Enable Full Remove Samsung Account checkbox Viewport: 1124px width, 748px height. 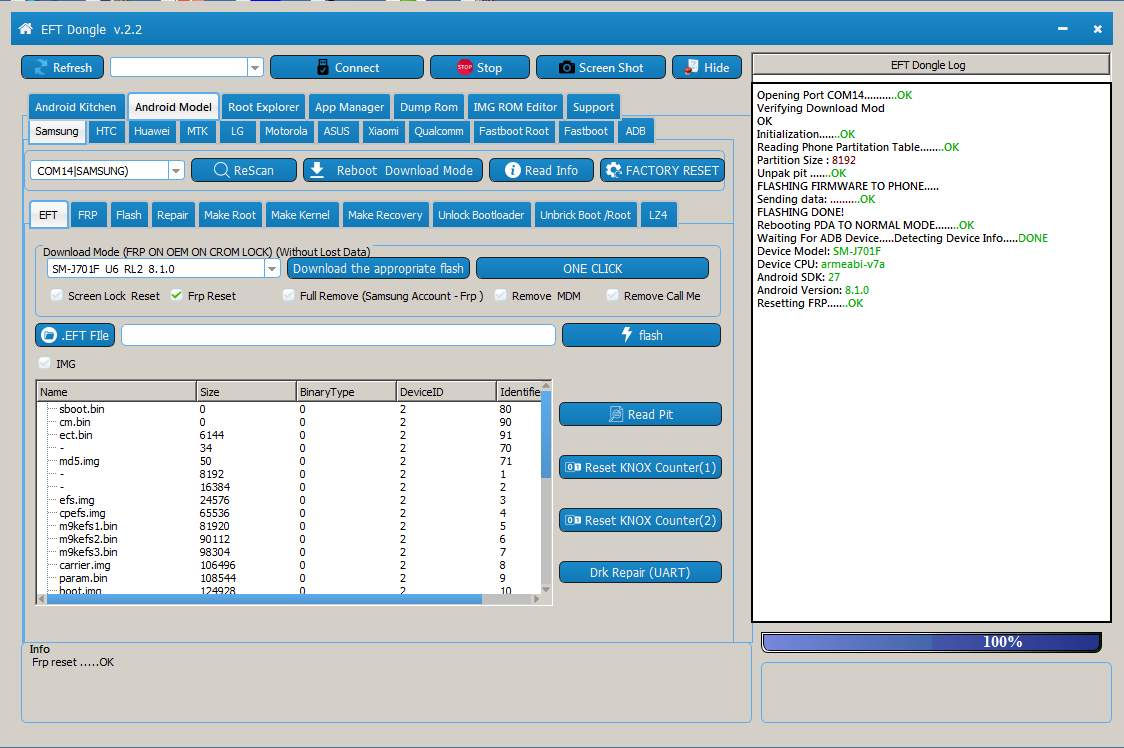coord(288,295)
